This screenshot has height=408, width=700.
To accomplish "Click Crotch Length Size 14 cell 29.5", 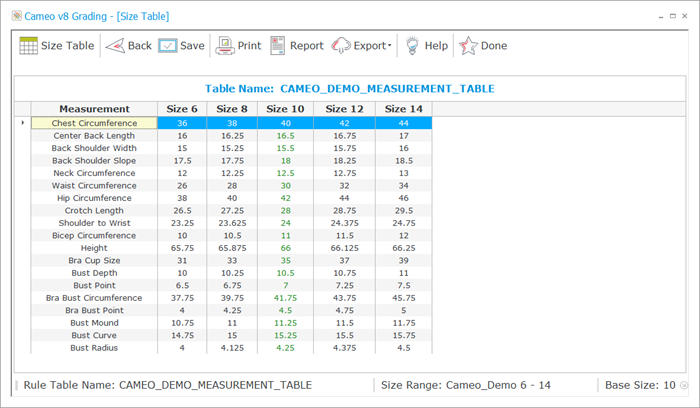I will click(404, 211).
